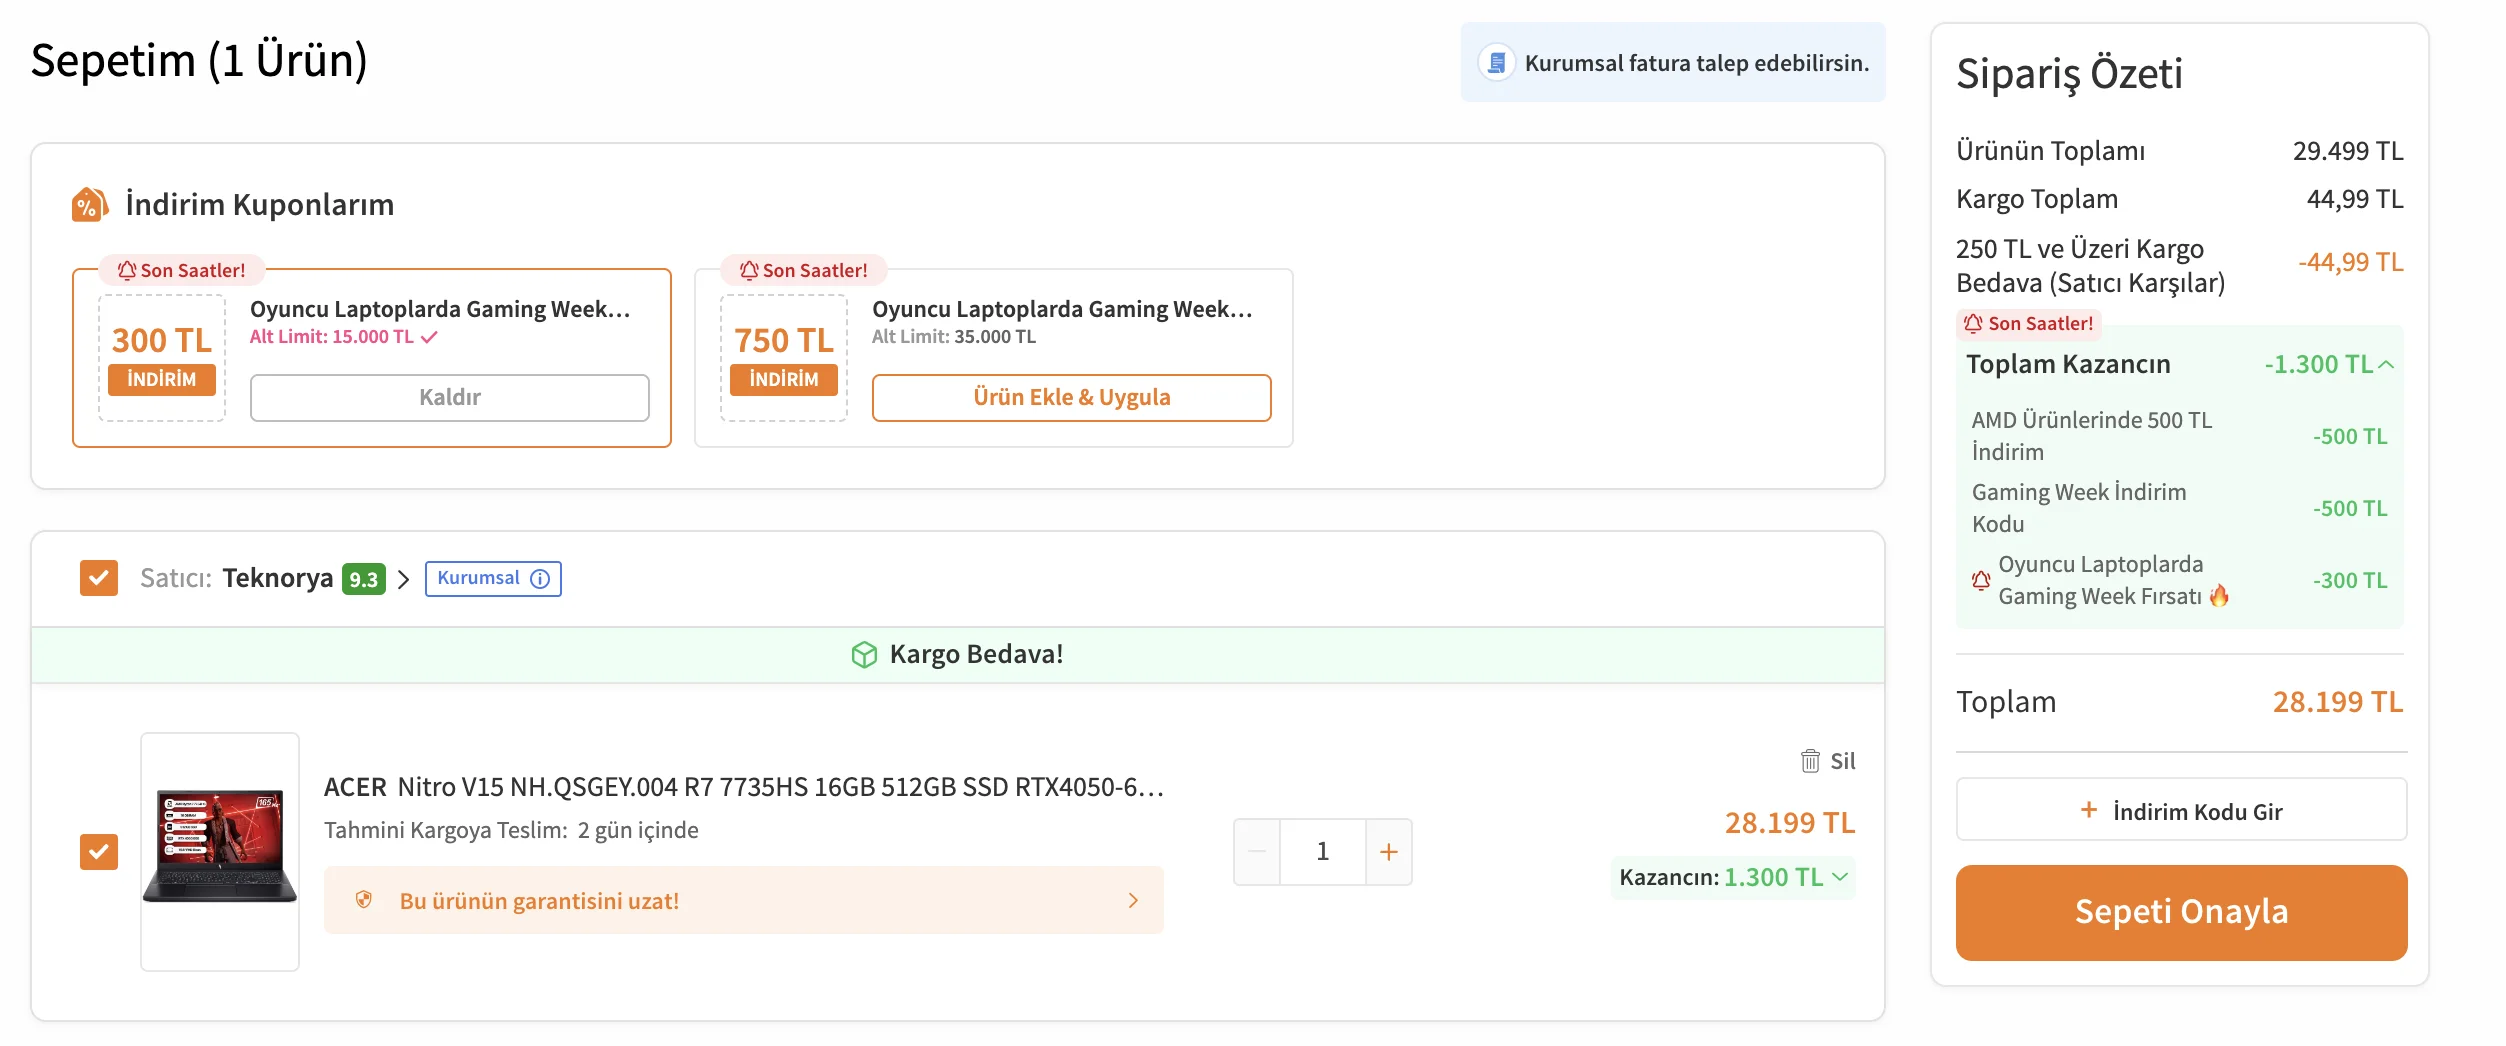
Task: Click the warranty shield icon
Action: click(x=364, y=900)
